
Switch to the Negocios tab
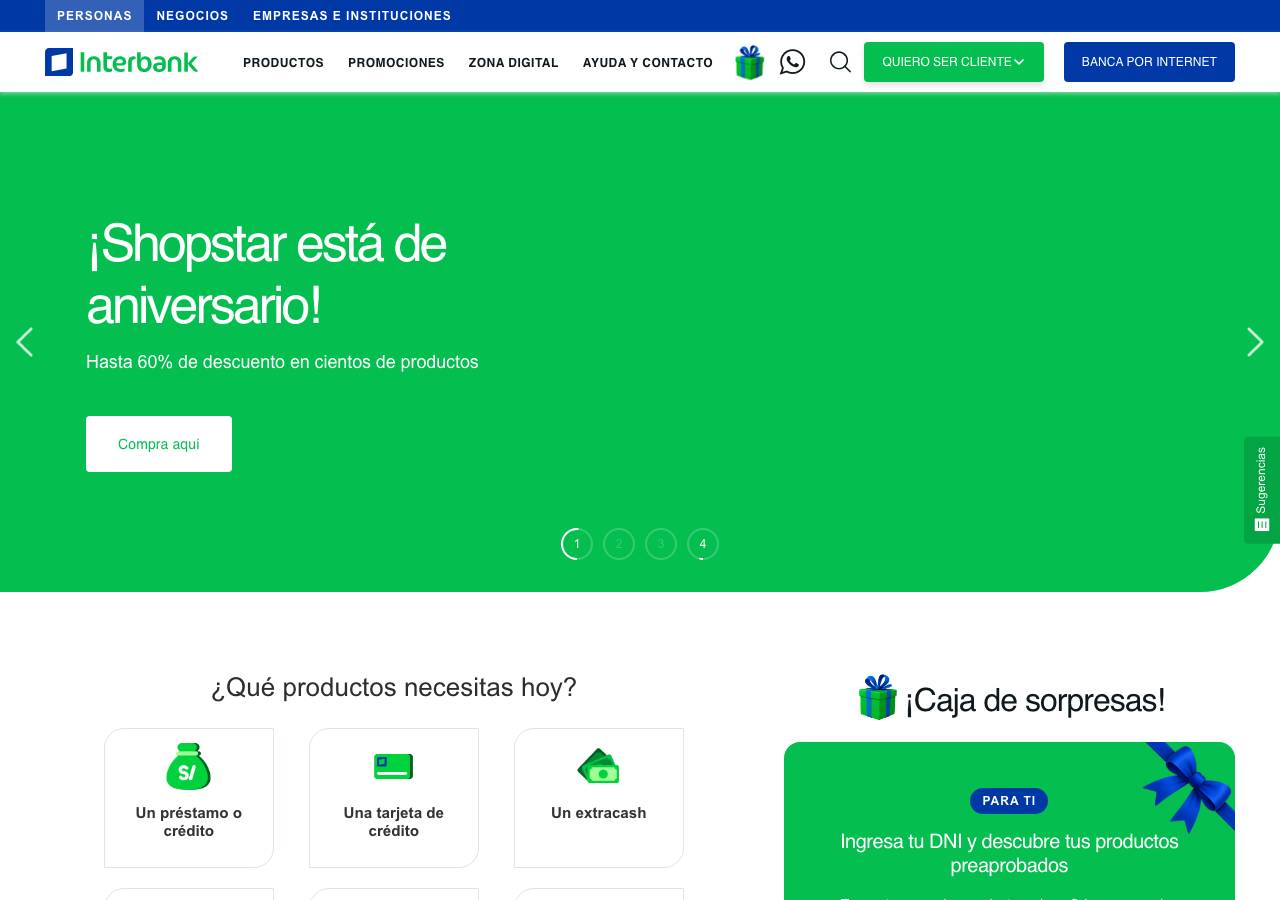(193, 16)
